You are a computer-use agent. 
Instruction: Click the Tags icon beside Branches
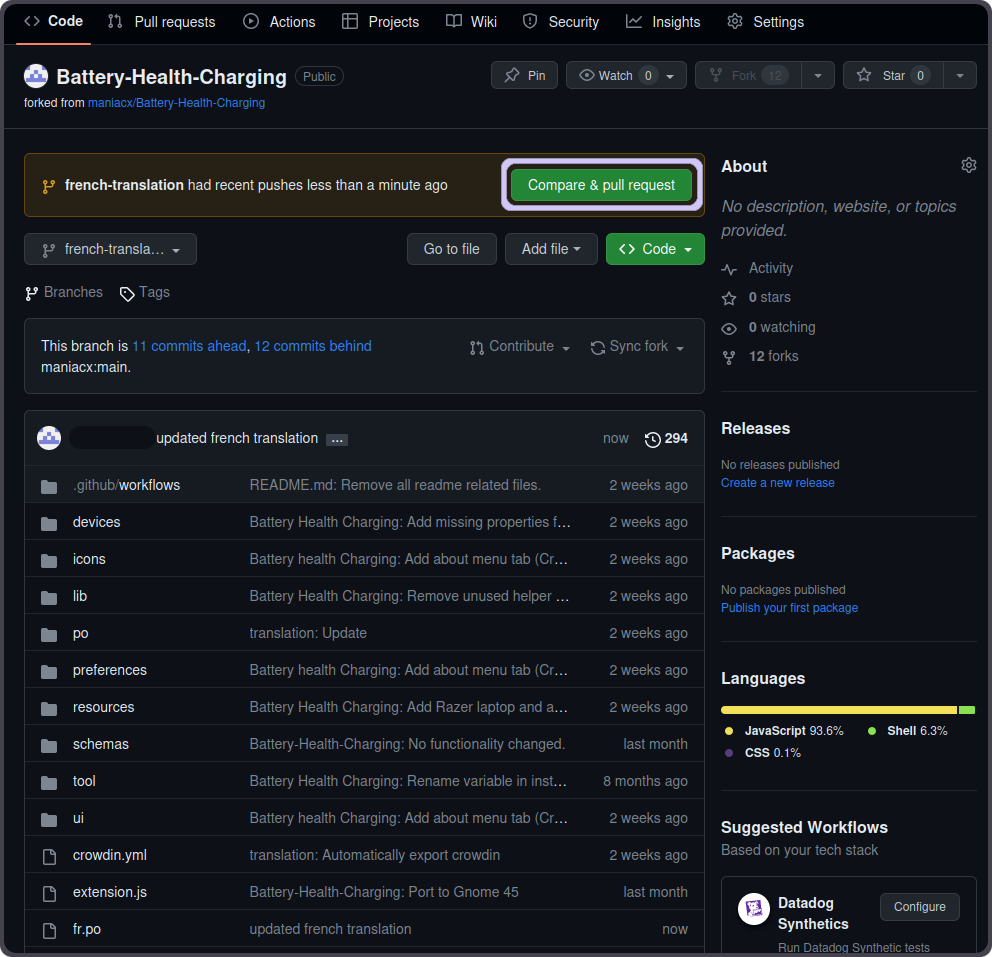pos(126,292)
